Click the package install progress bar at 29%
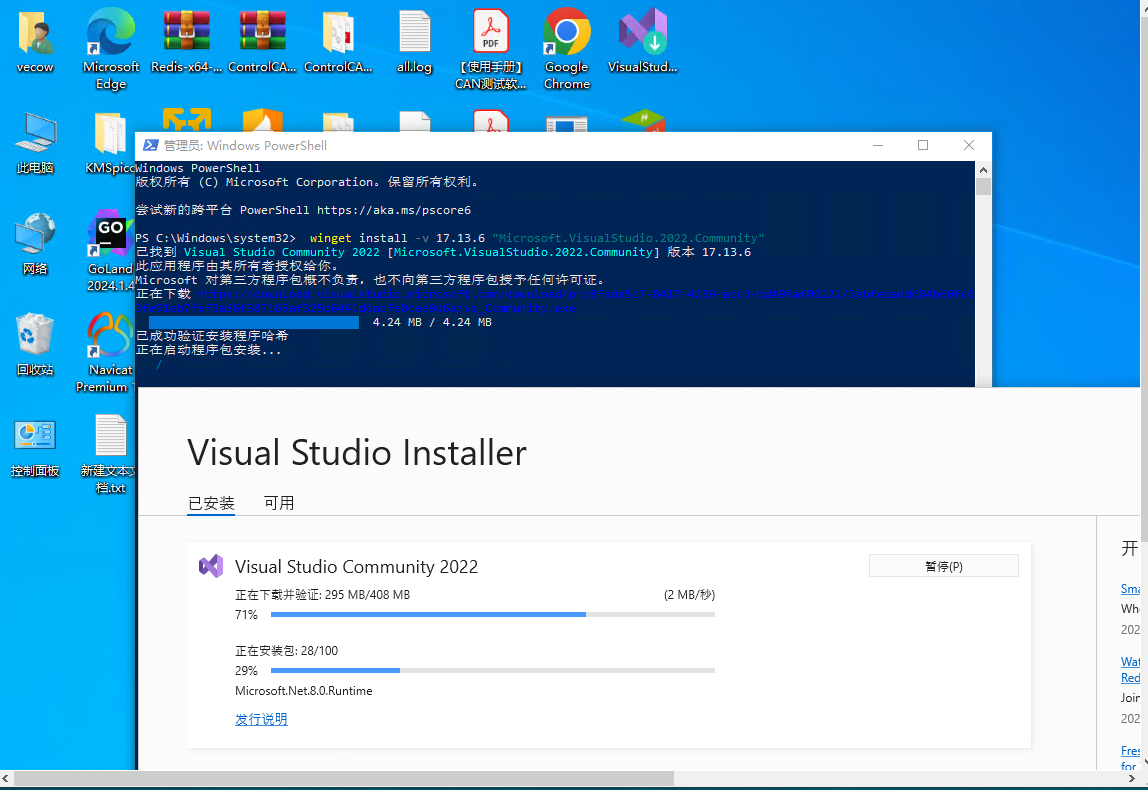 pyautogui.click(x=493, y=670)
